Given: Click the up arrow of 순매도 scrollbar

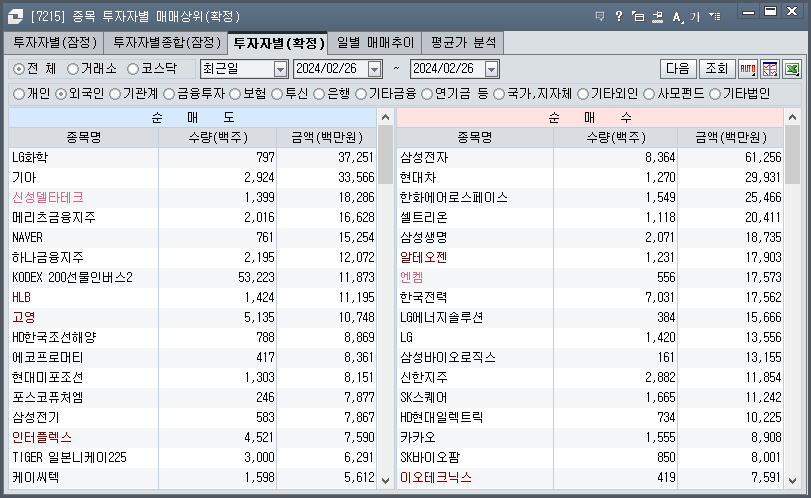Looking at the screenshot, I should (385, 117).
